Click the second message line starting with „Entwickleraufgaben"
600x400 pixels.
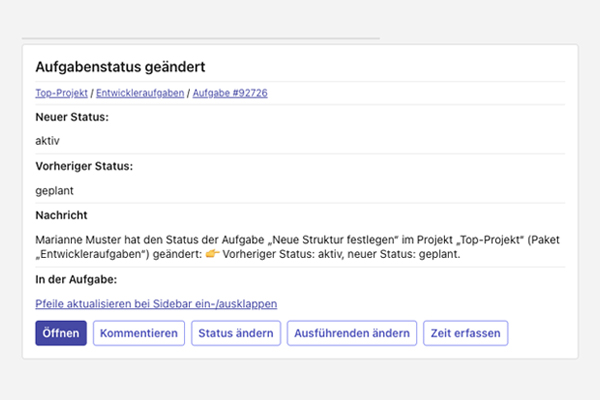coord(248,254)
